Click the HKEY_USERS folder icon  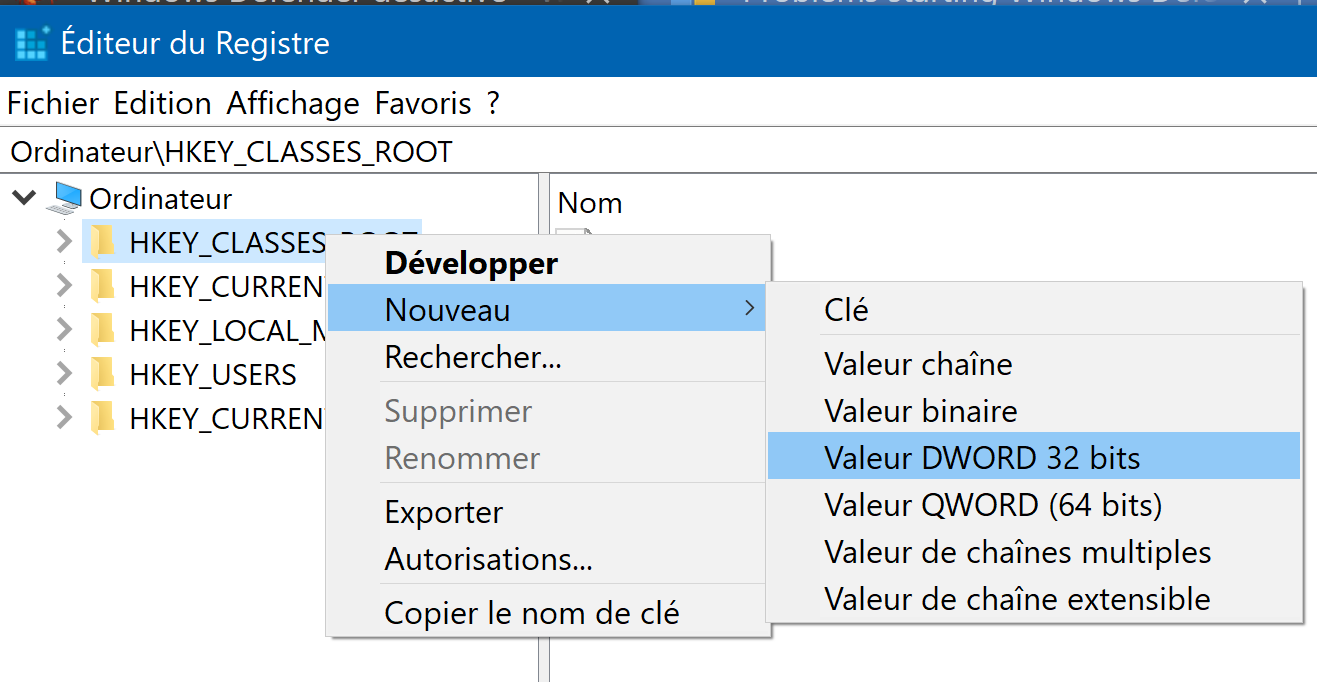pyautogui.click(x=102, y=375)
